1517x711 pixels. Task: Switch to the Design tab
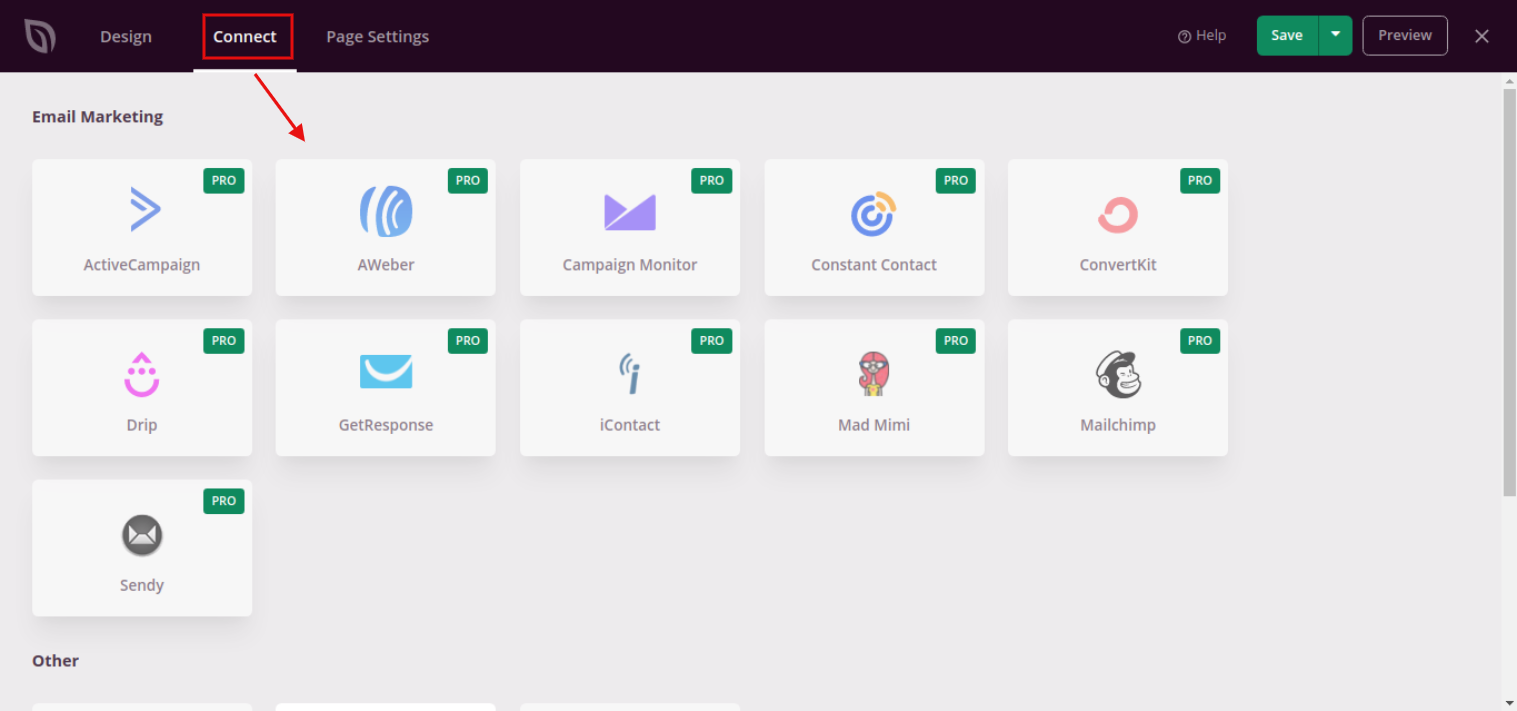tap(125, 36)
